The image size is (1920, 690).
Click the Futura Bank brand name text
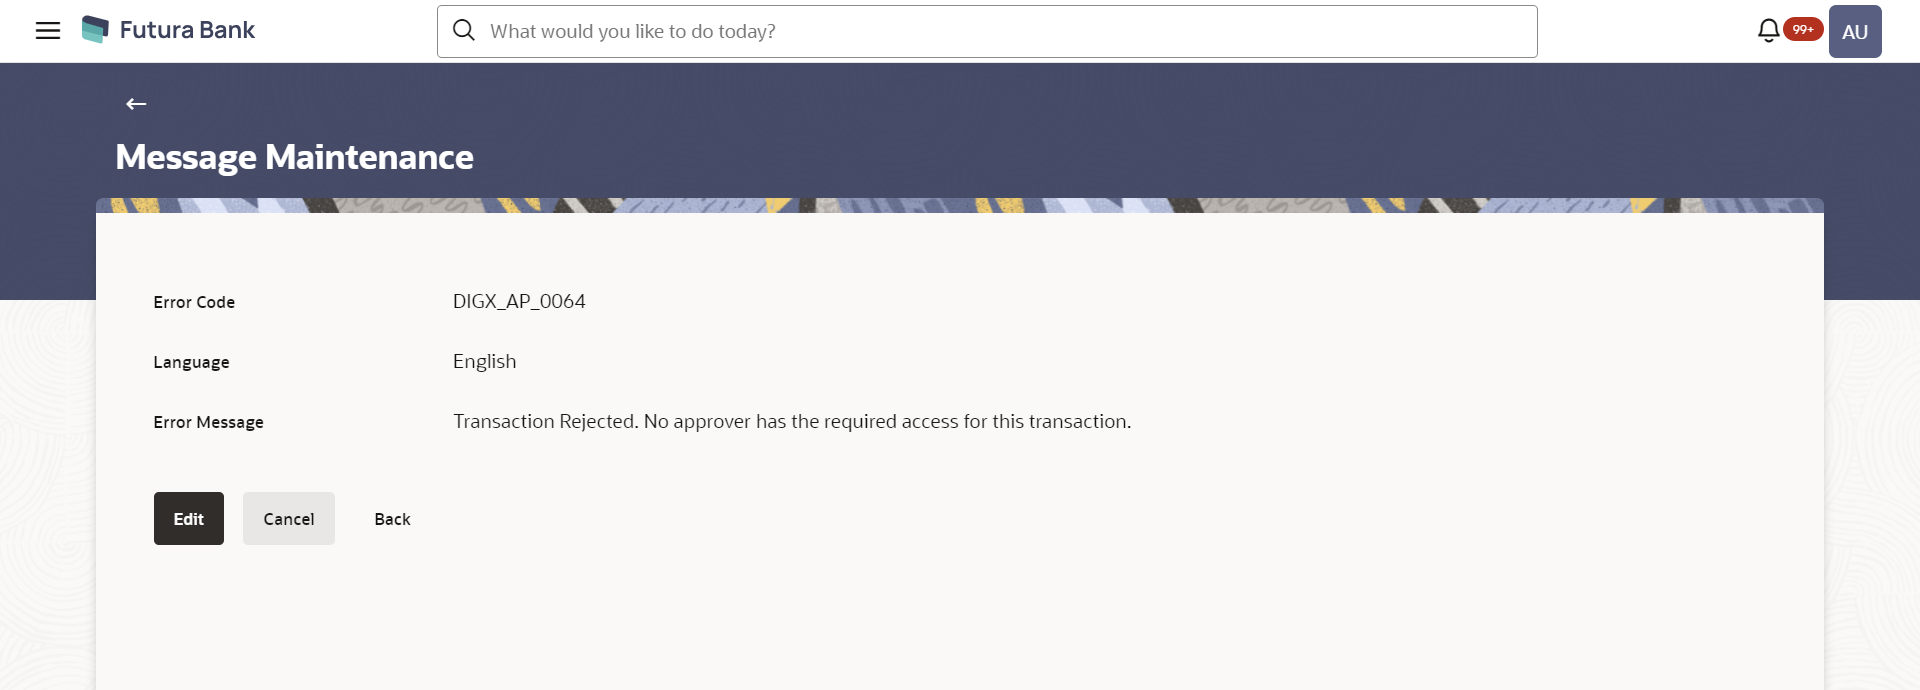pos(187,30)
